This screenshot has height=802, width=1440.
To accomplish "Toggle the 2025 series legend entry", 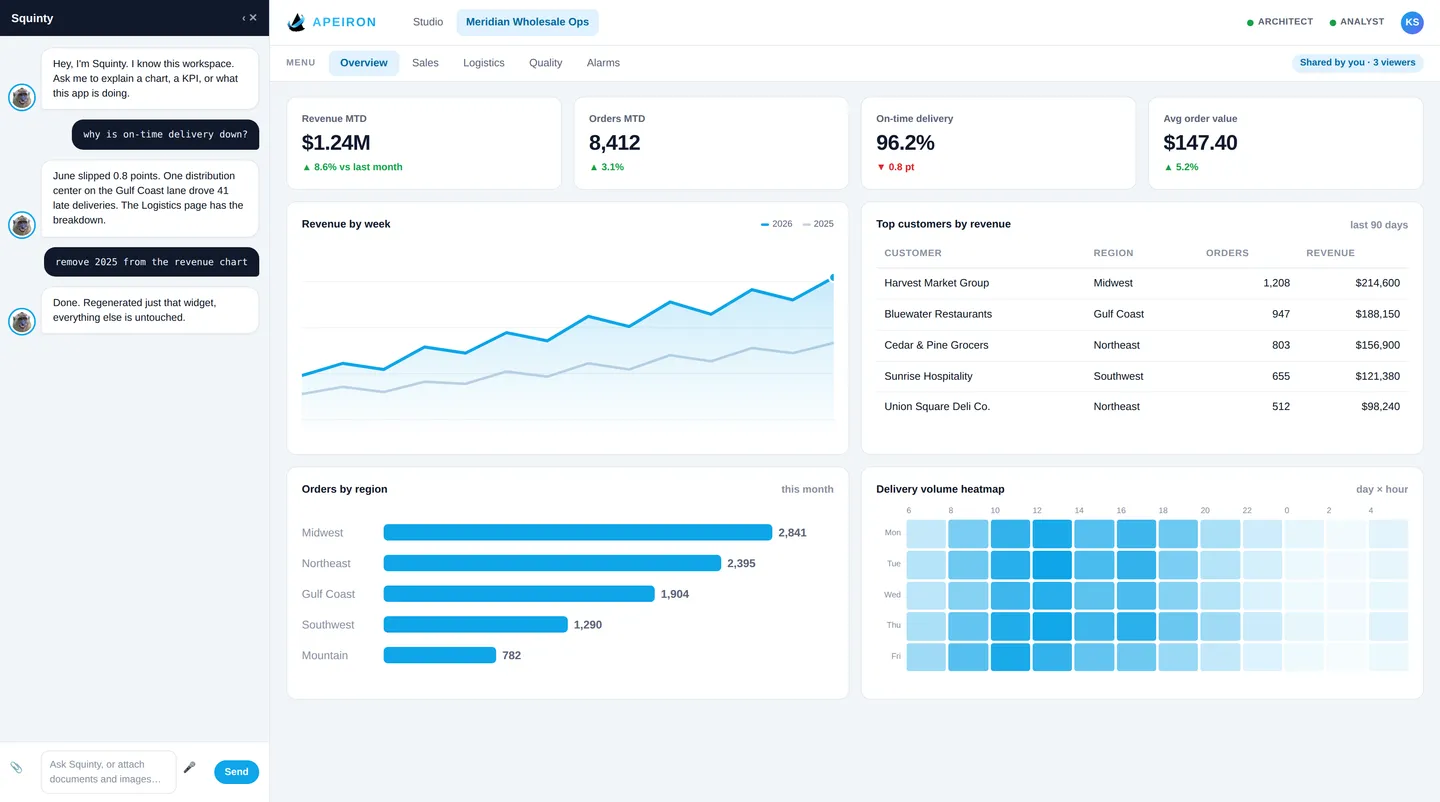I will coord(818,224).
